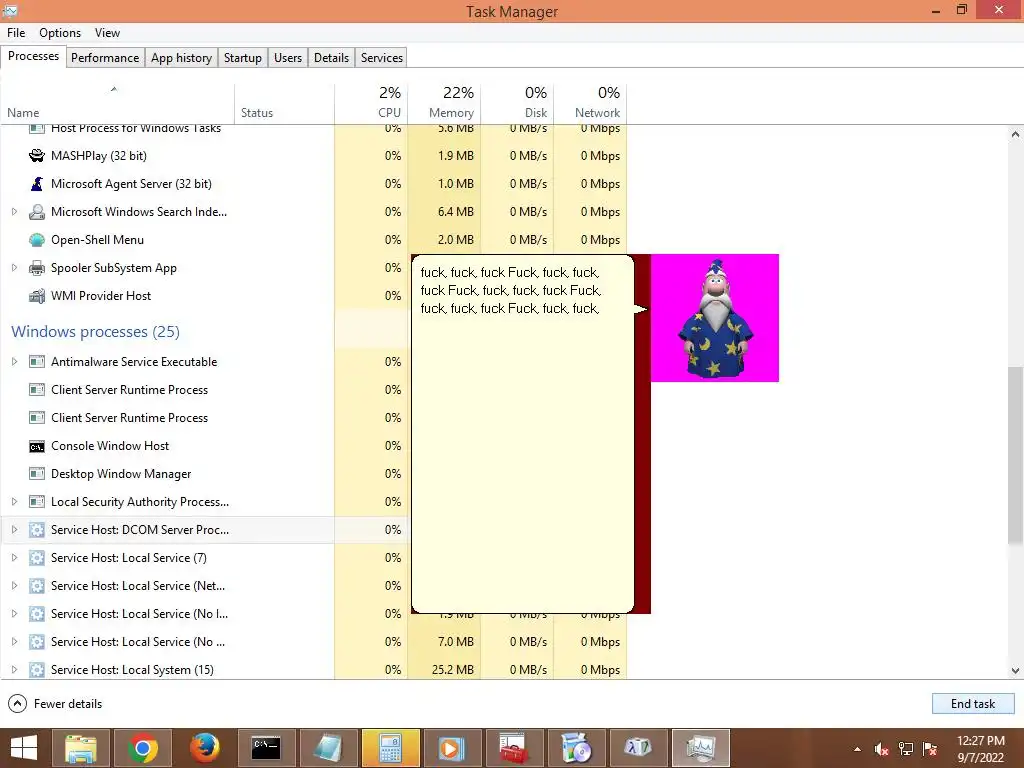Open the orange media player taskbar icon
This screenshot has width=1024, height=768.
pos(452,748)
